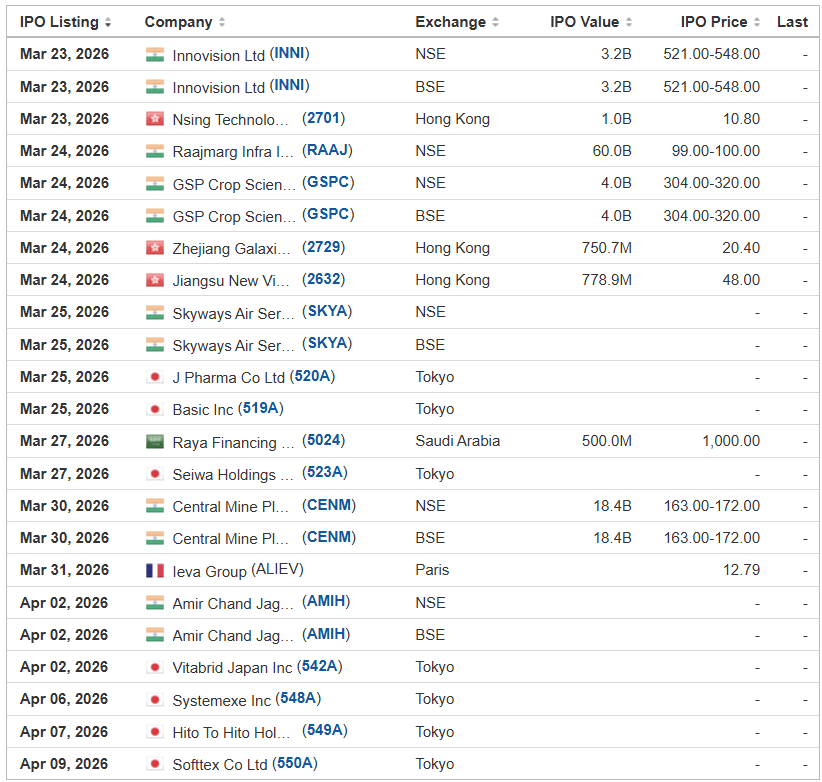This screenshot has width=822, height=782.
Task: Click the Japan flag beside Hito To Hito
Action: tap(155, 732)
